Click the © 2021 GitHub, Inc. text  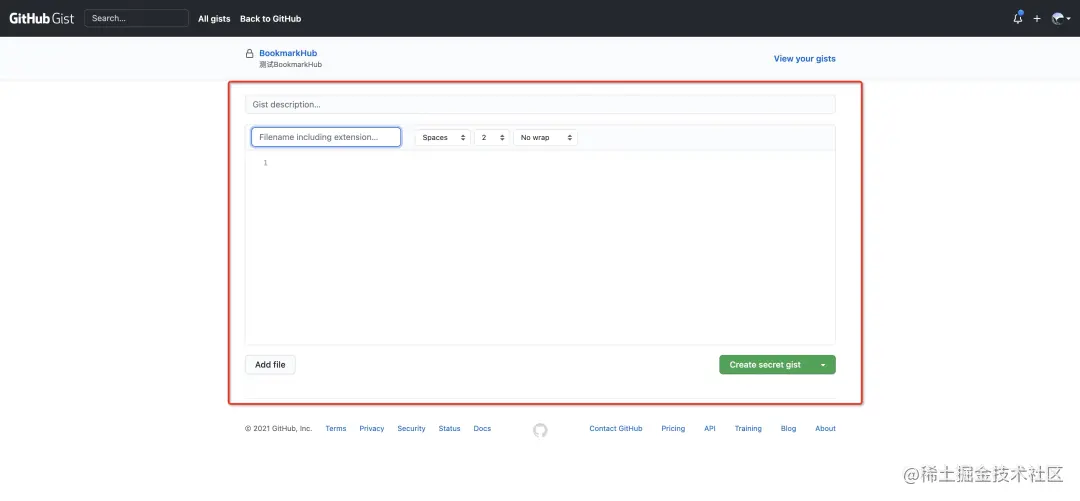tap(278, 429)
